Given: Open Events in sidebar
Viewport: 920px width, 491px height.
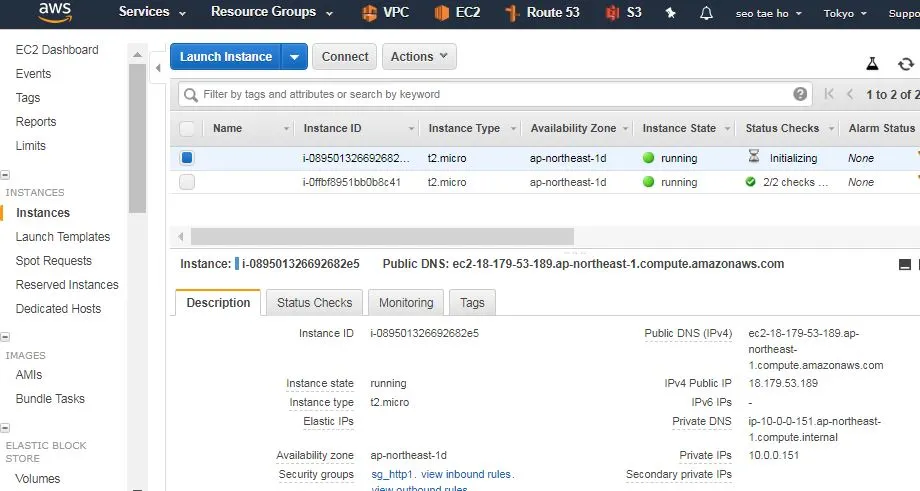Looking at the screenshot, I should point(33,74).
